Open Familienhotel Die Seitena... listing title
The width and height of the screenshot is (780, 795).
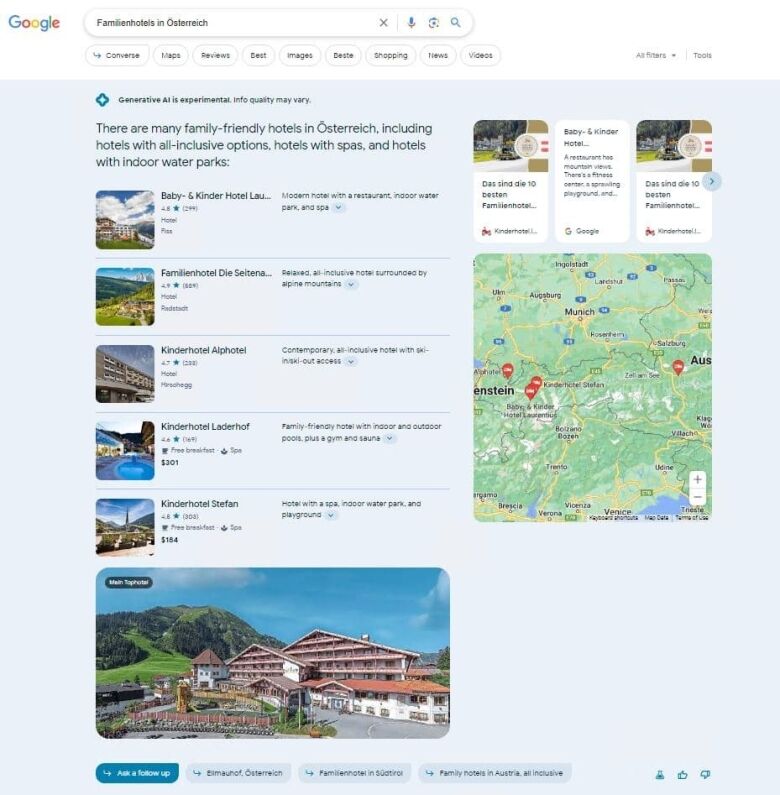[217, 273]
